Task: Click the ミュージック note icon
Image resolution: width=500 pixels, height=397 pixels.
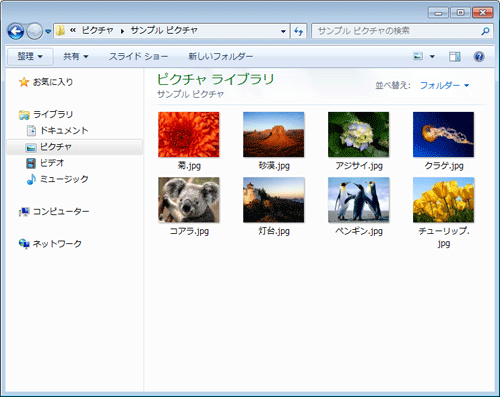Action: click(31, 179)
